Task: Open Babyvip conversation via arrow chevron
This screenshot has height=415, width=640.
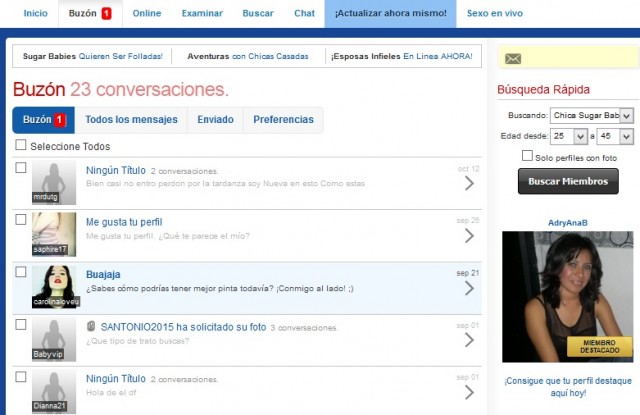Action: 469,340
